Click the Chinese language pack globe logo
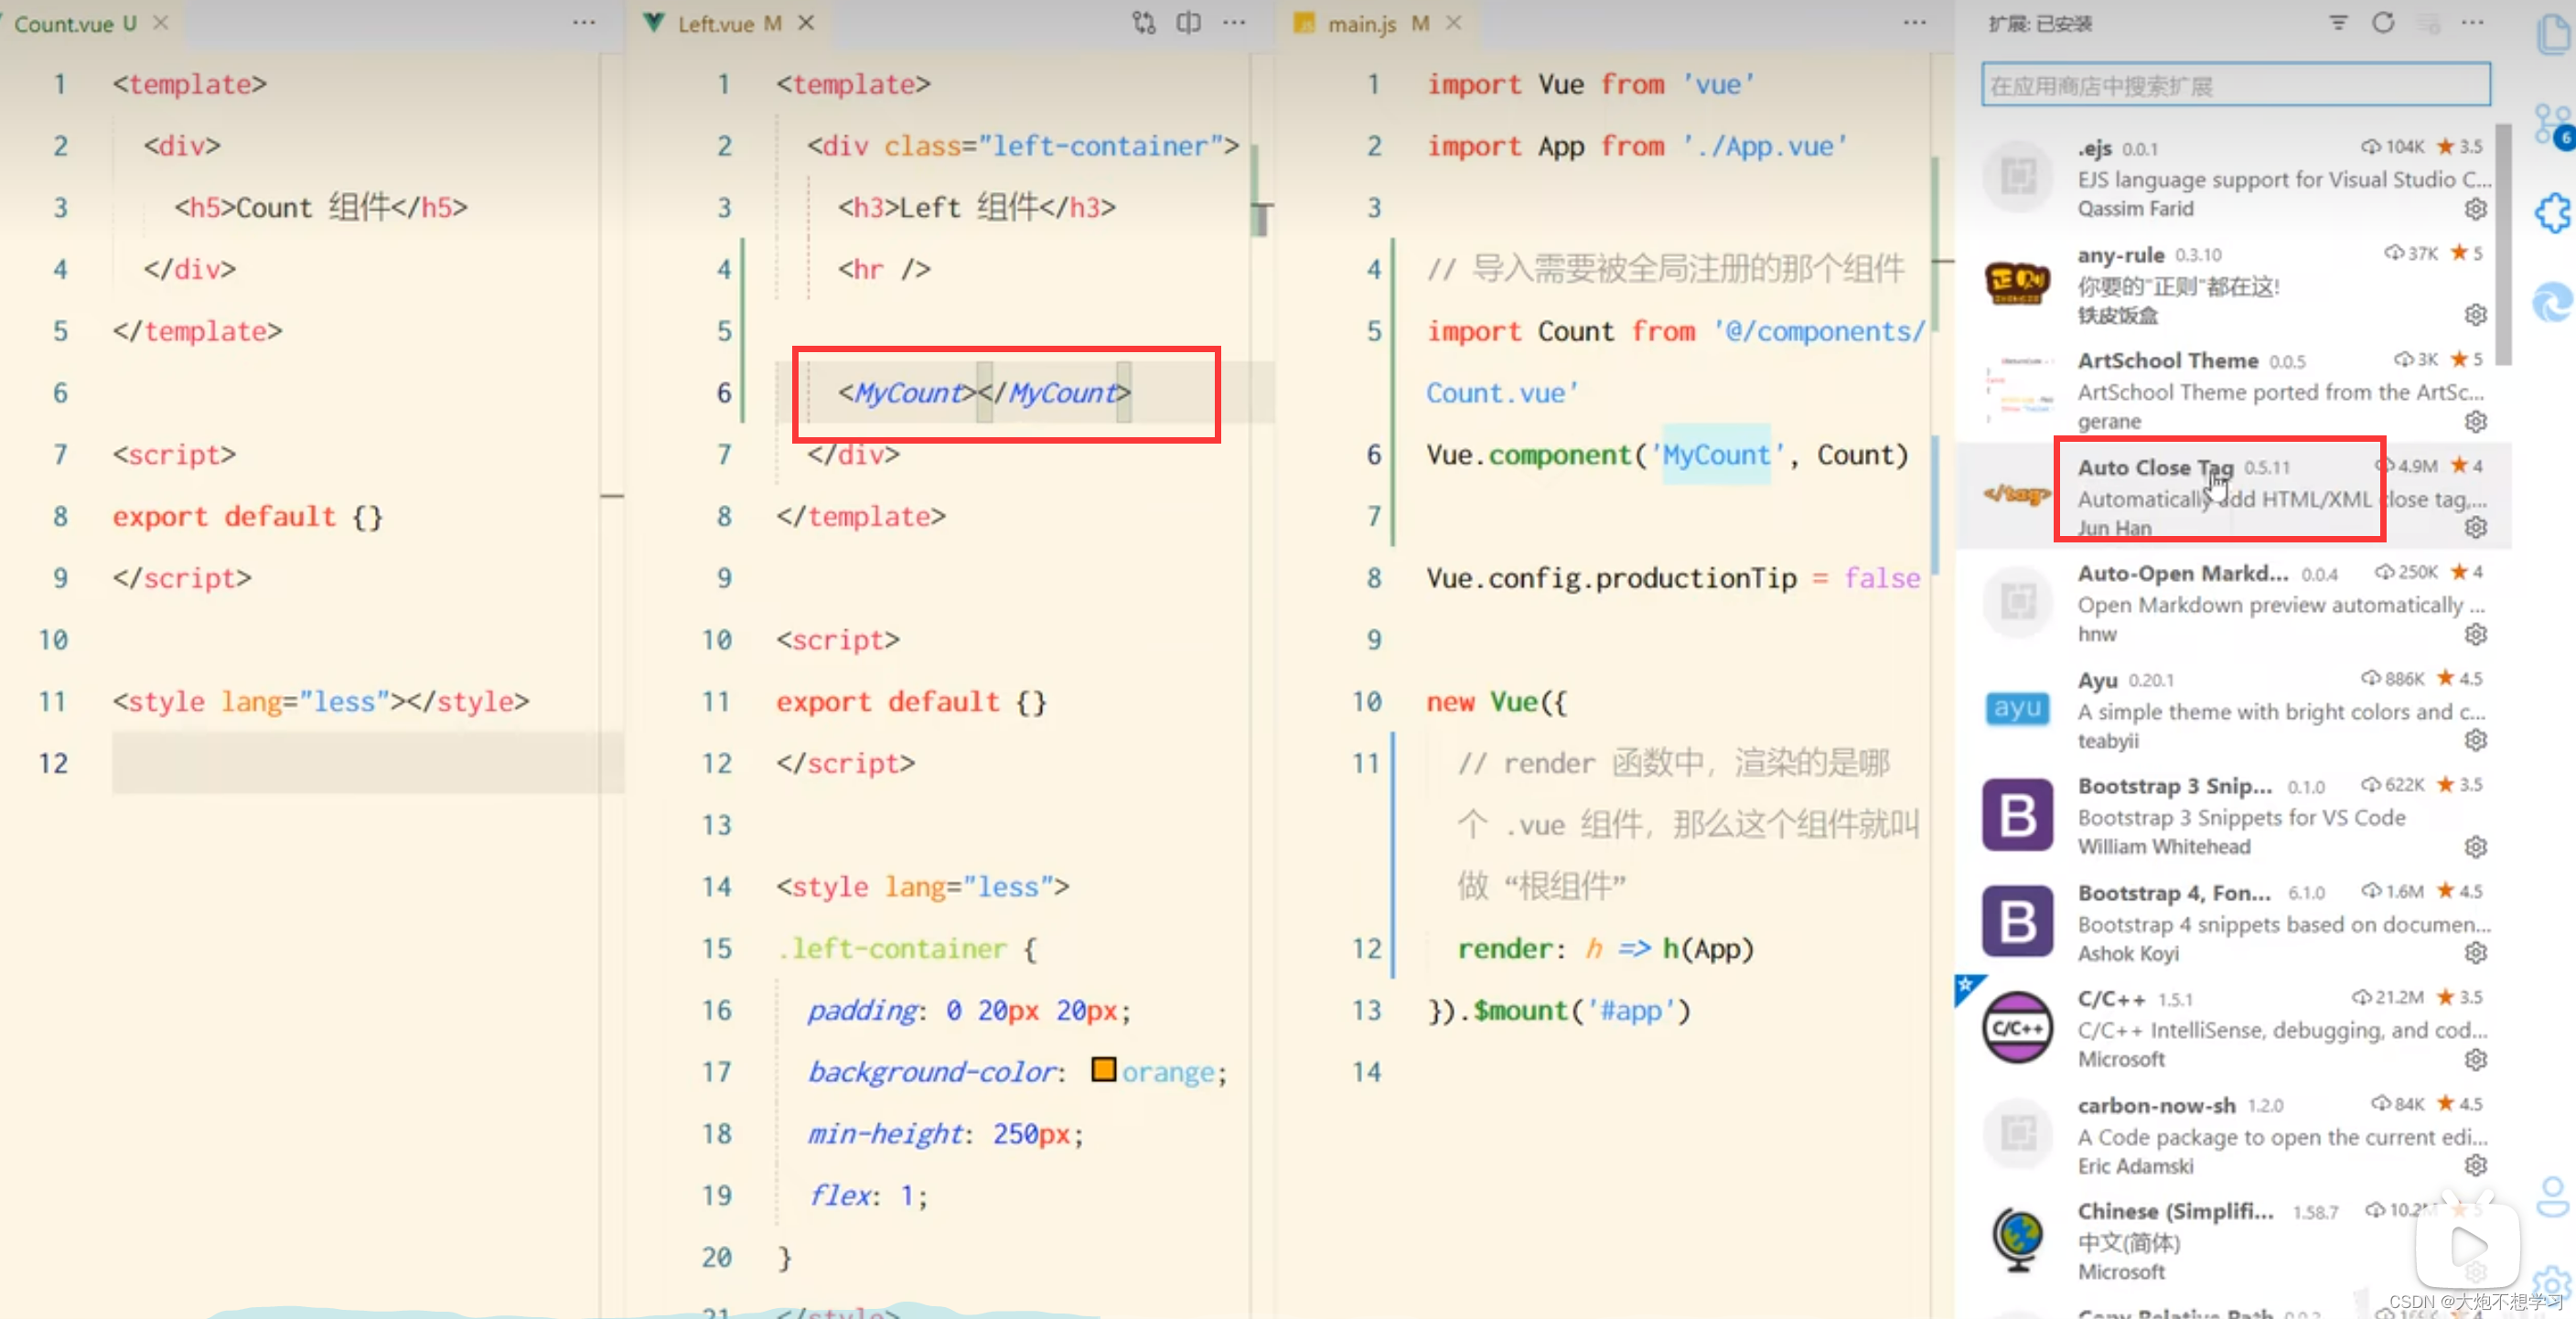 click(x=2018, y=1239)
